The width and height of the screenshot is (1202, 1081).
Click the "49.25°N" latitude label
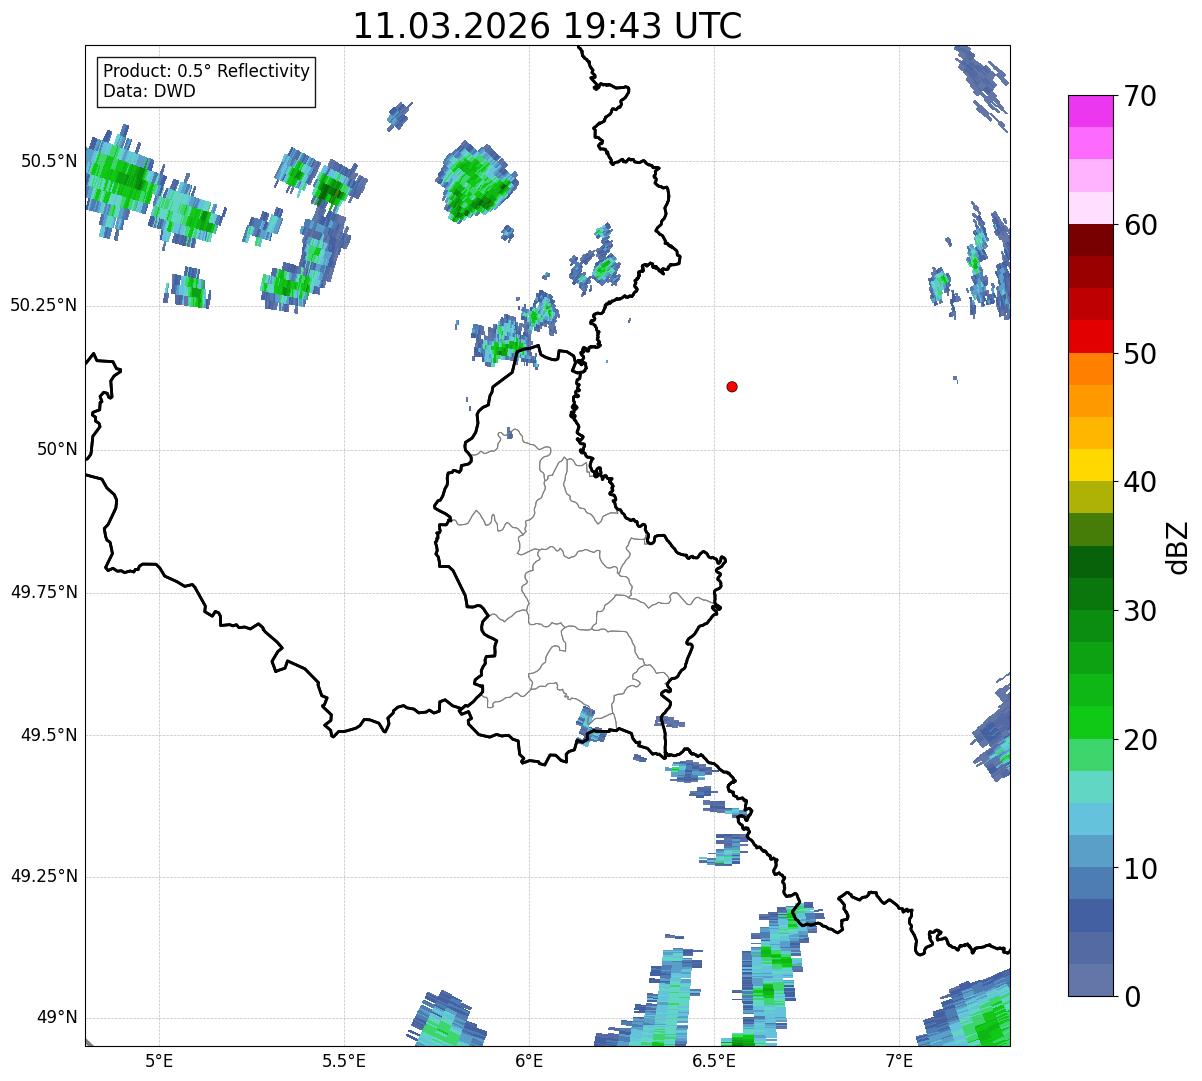[44, 877]
